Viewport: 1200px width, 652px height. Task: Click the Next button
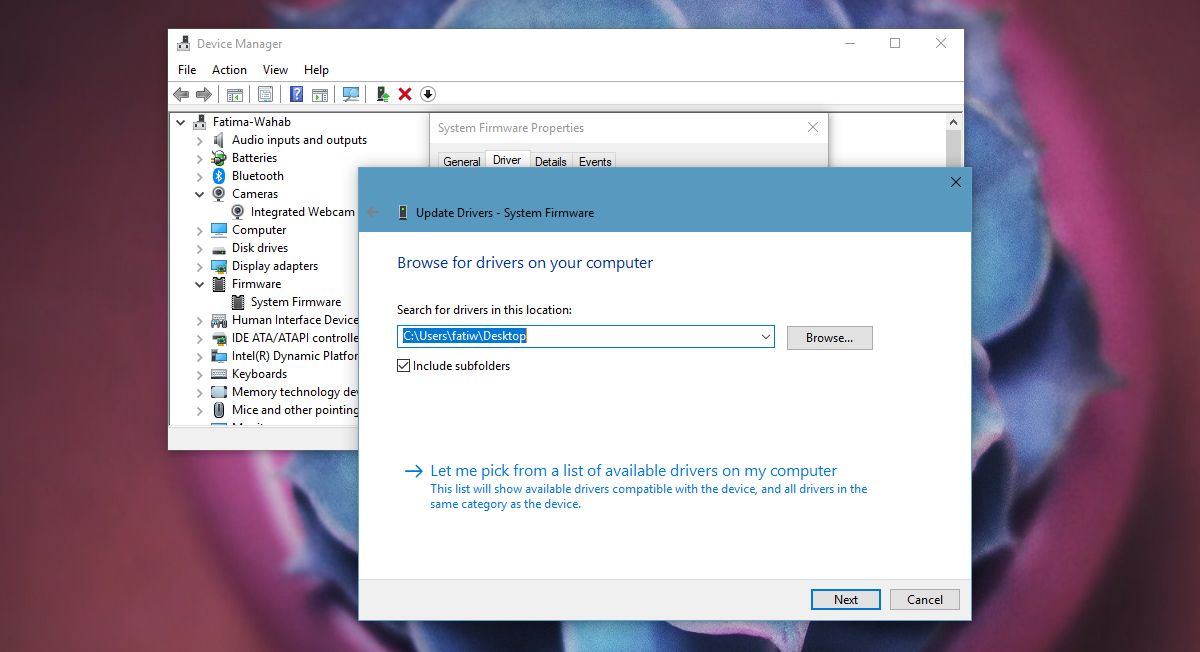tap(846, 600)
